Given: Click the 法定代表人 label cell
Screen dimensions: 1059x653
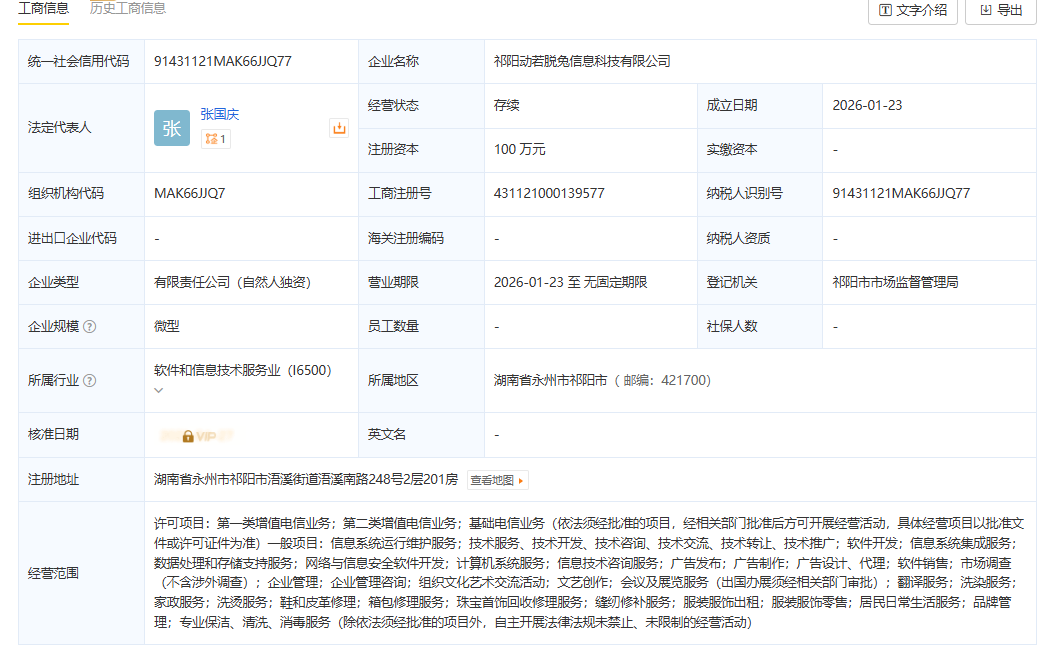Looking at the screenshot, I should pyautogui.click(x=81, y=128).
